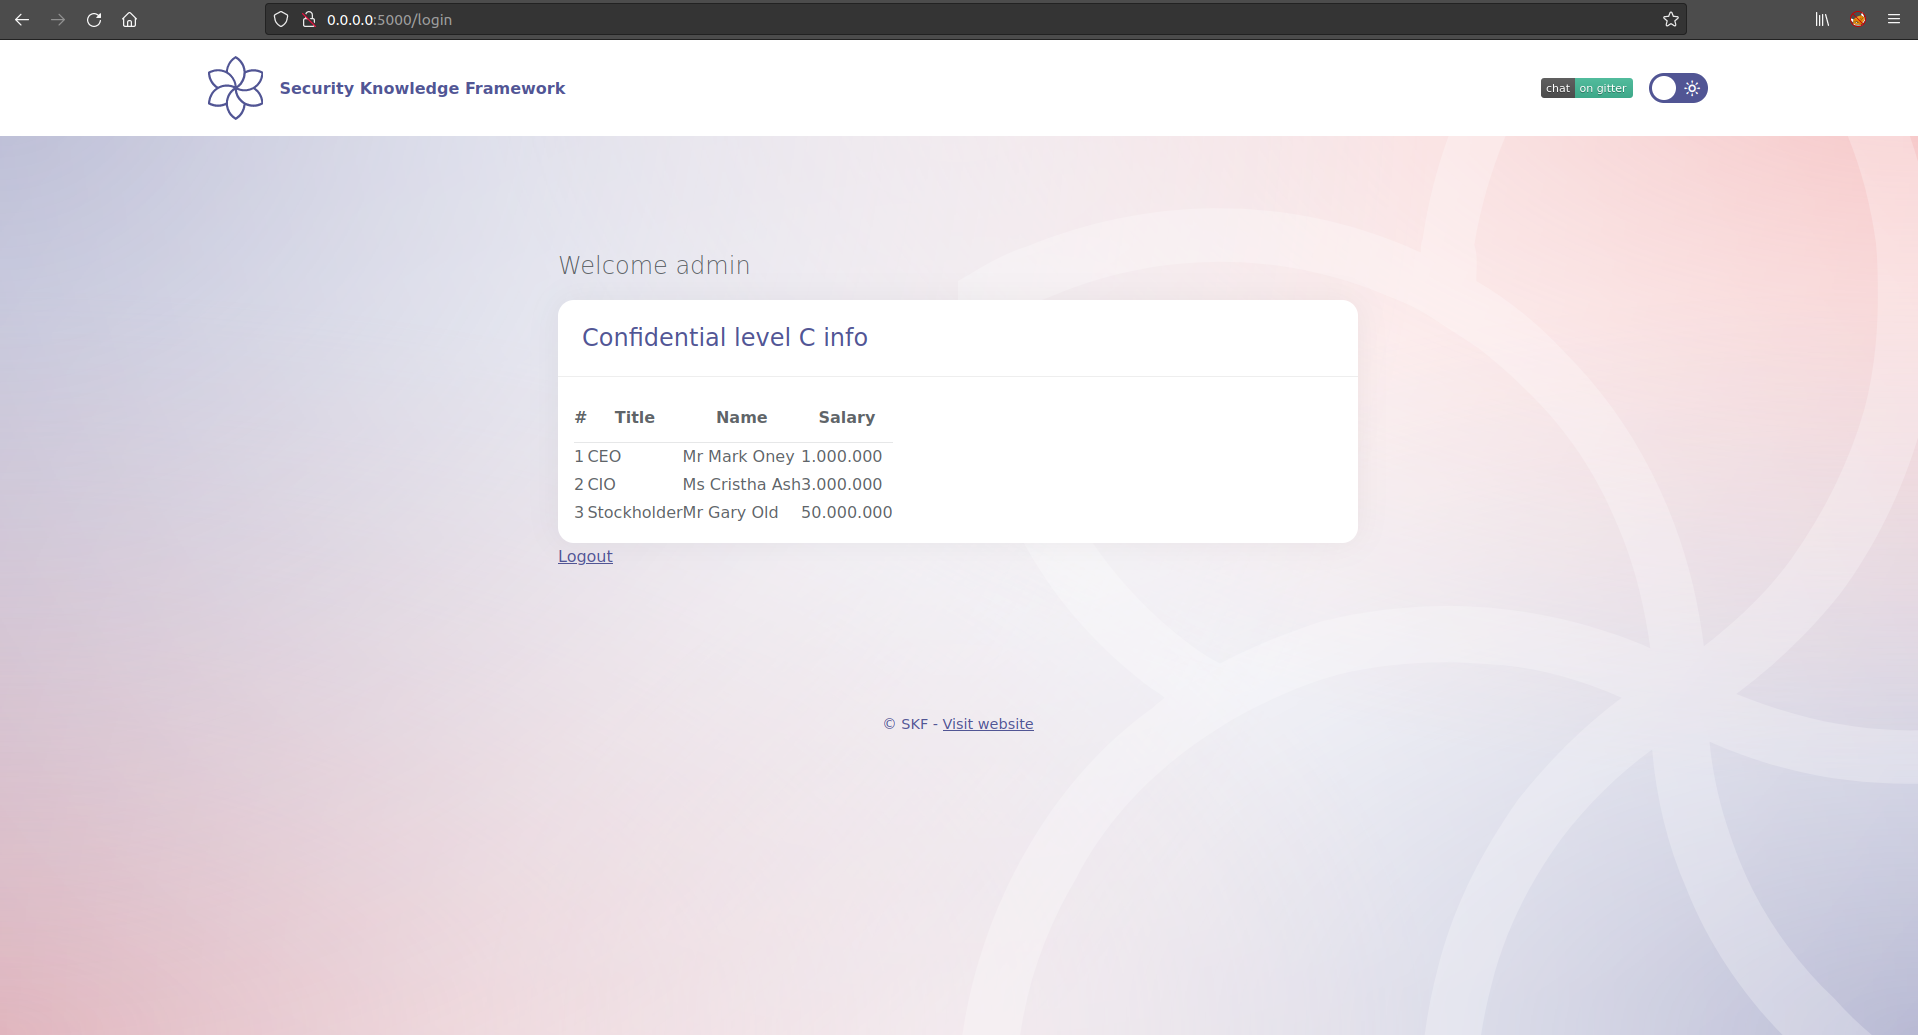Click the Security Knowledge Framework title

click(x=422, y=88)
